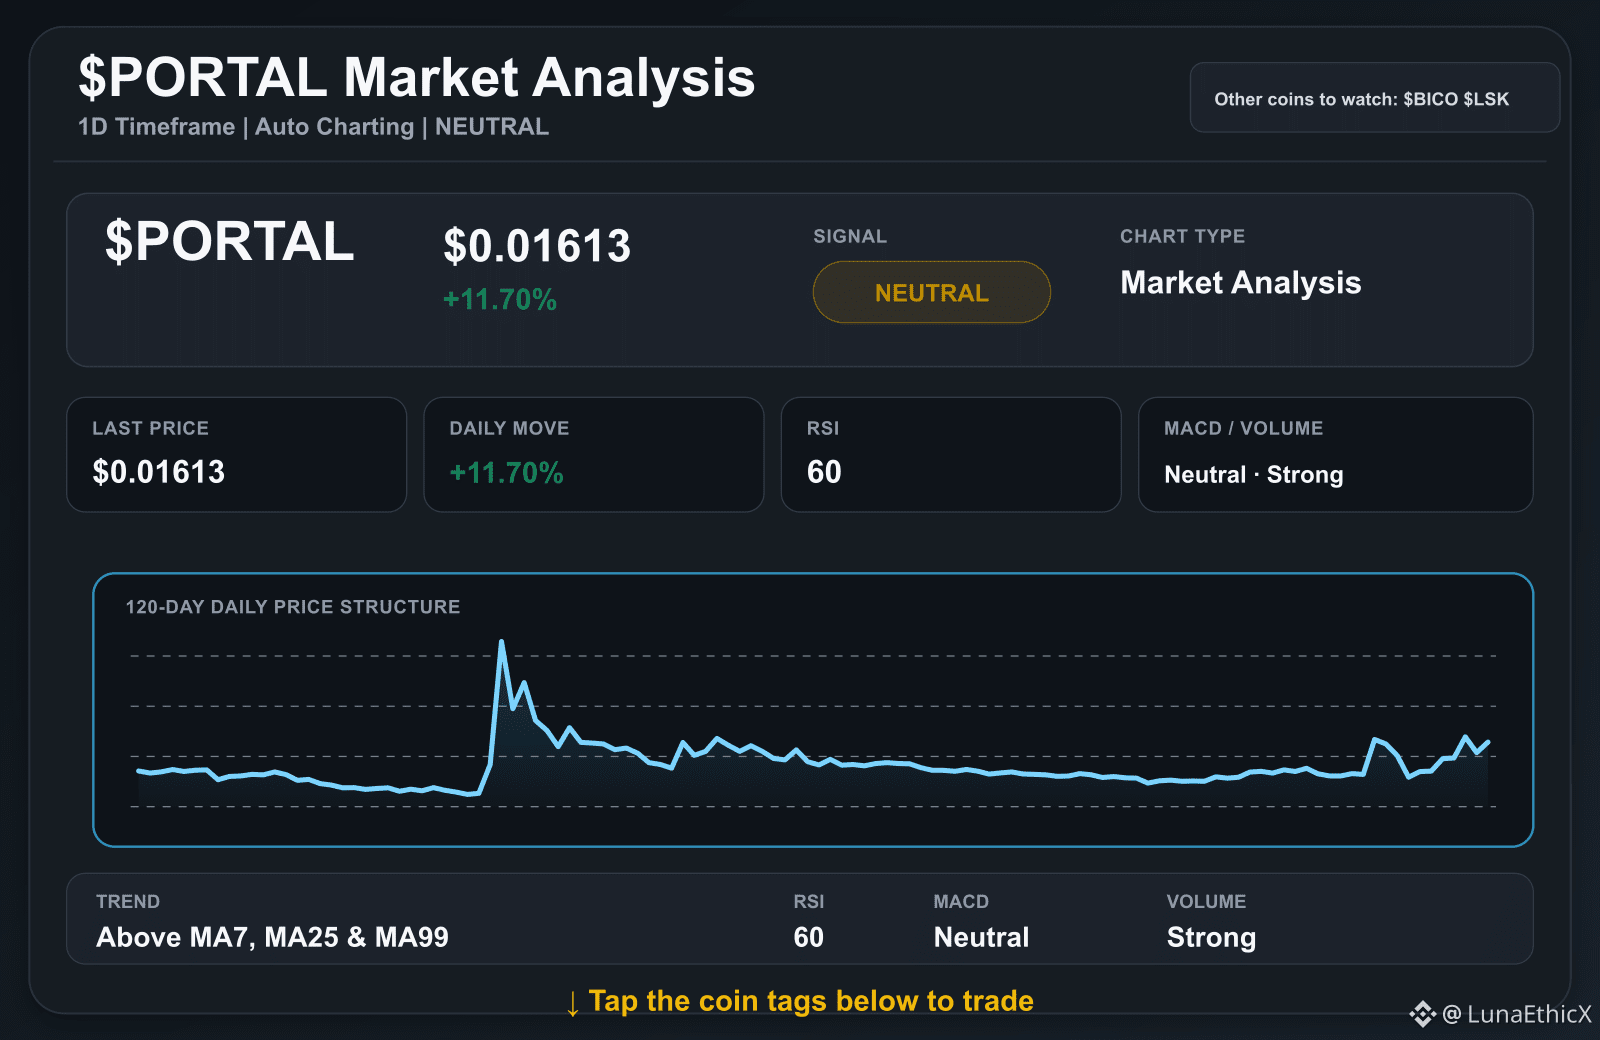Click the CHART TYPE label
Viewport: 1600px width, 1040px height.
point(1182,236)
